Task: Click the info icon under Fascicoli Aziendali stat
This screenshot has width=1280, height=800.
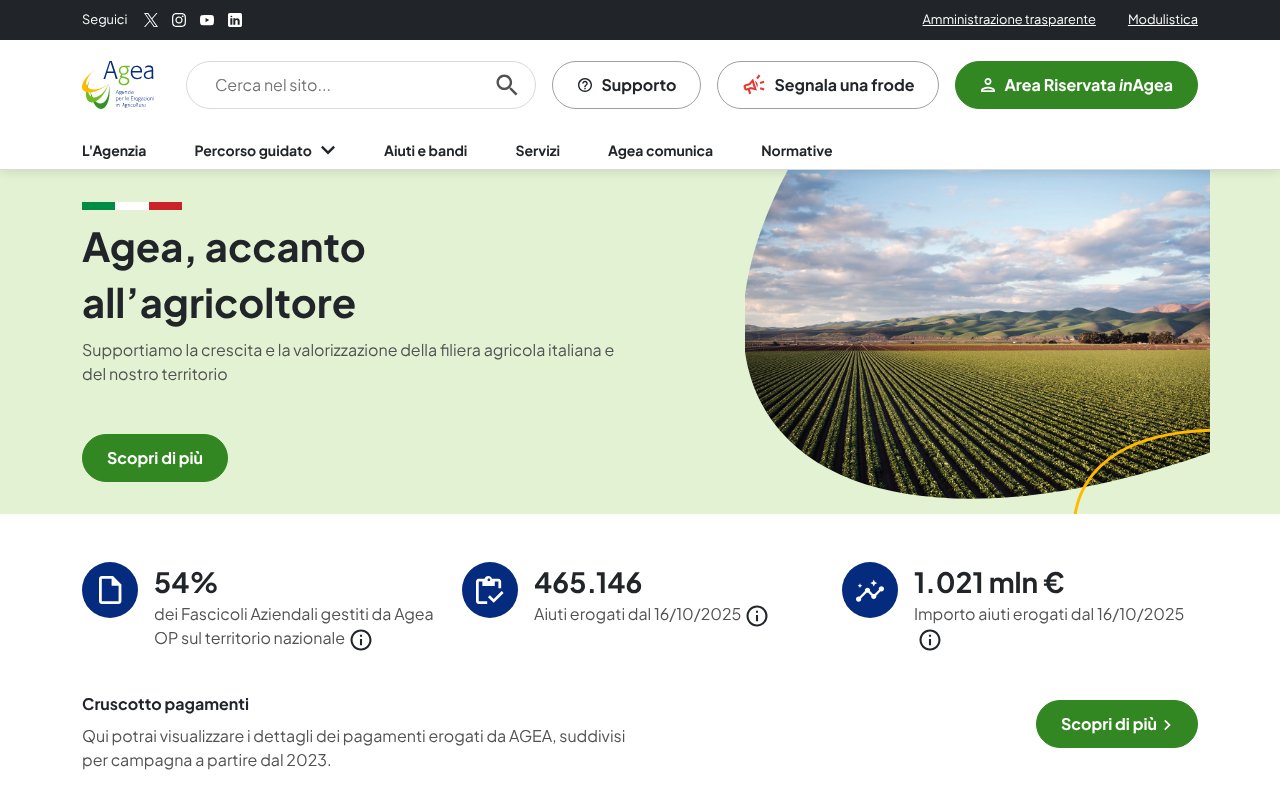Action: click(361, 640)
